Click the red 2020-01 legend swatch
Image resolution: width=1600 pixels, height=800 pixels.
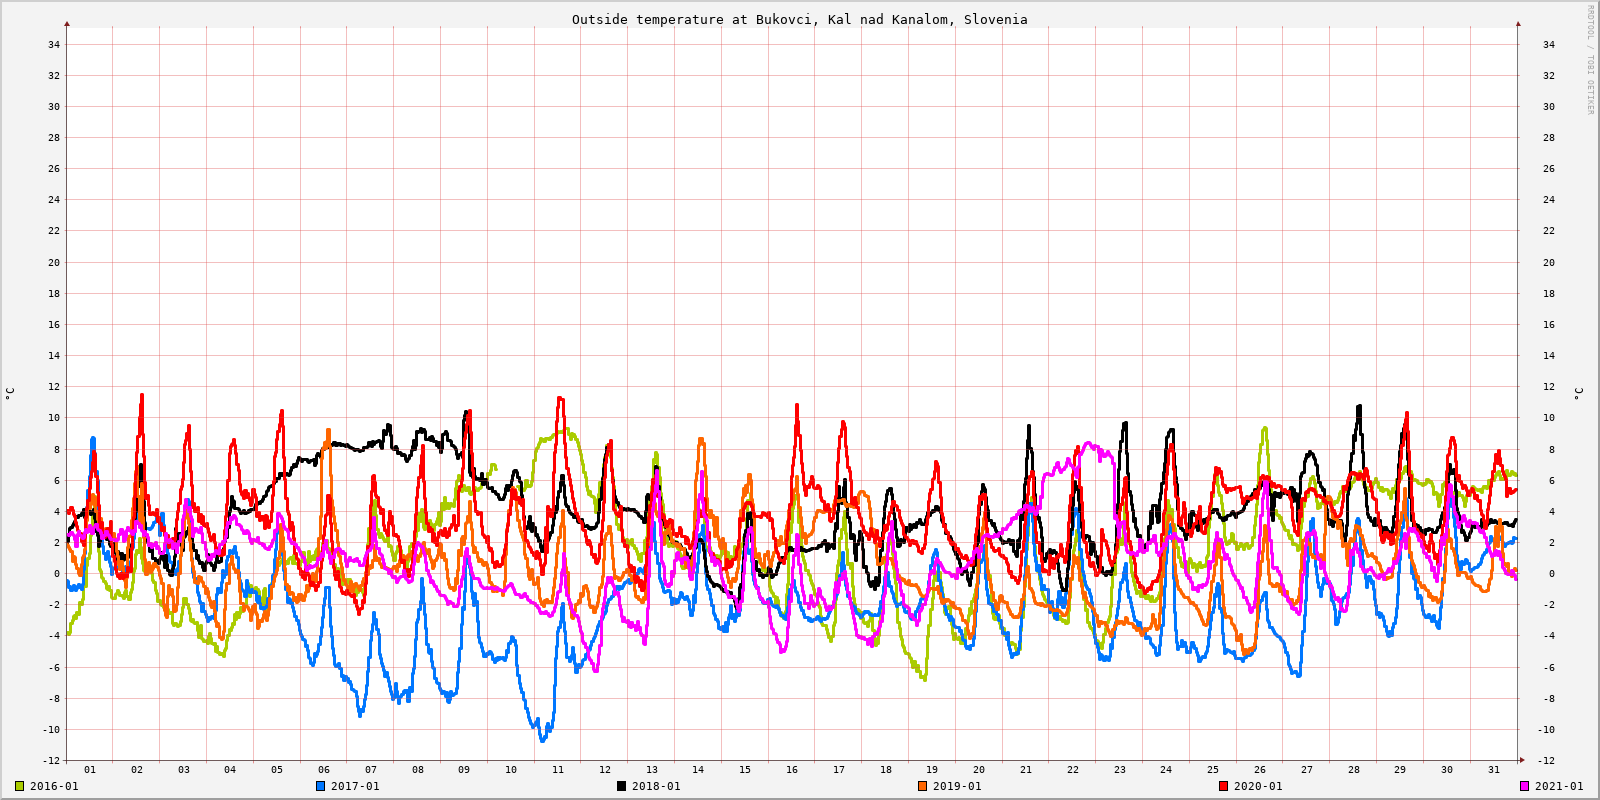tap(1223, 786)
